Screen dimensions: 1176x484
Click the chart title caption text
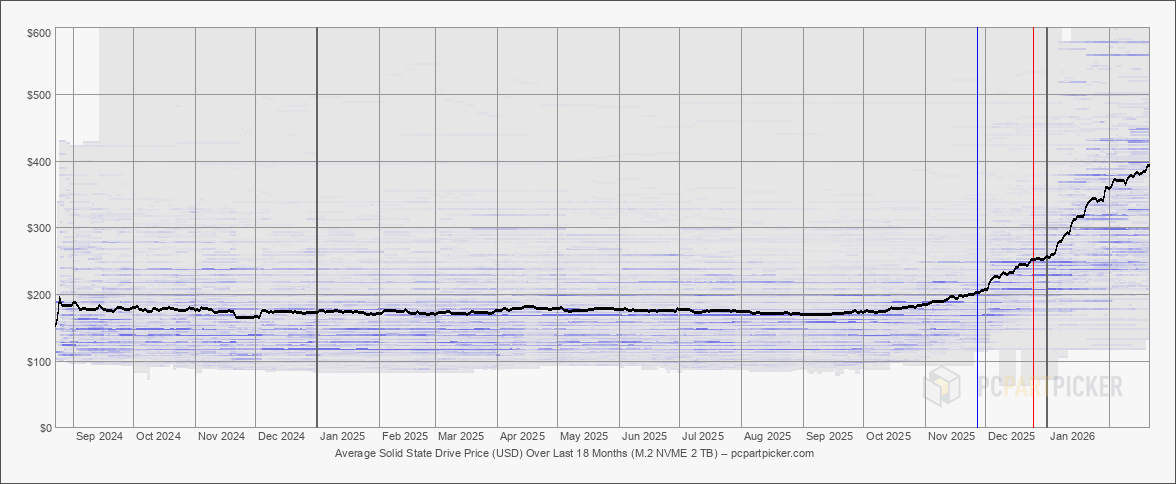point(574,454)
